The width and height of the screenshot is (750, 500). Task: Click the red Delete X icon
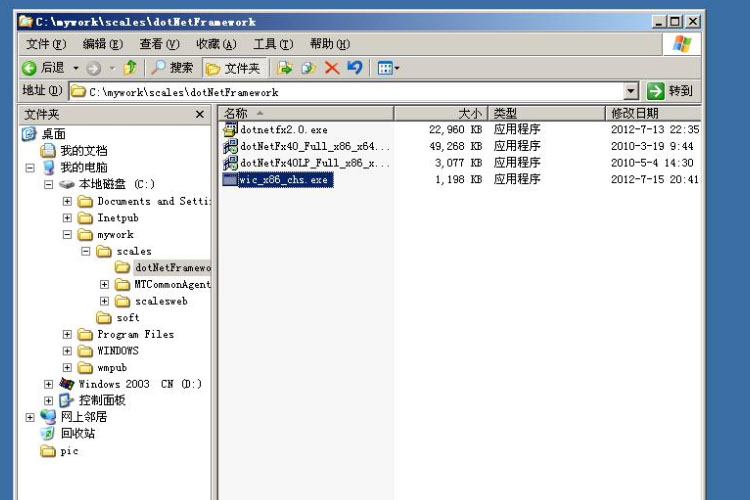[331, 68]
